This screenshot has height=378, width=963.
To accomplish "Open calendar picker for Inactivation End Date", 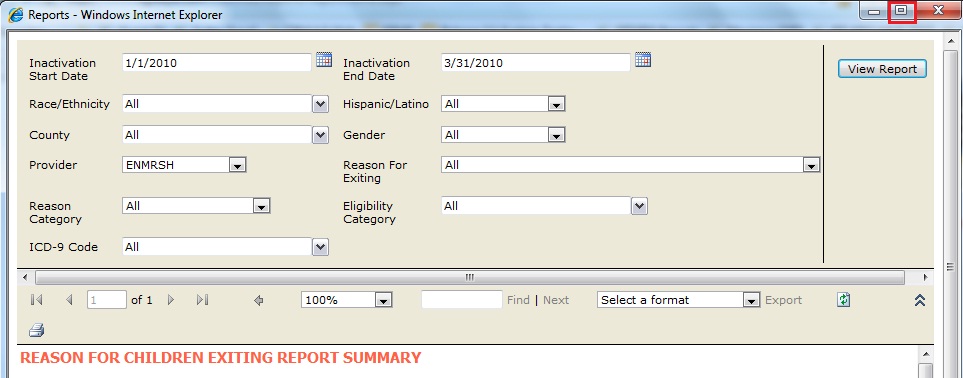I will coord(643,60).
